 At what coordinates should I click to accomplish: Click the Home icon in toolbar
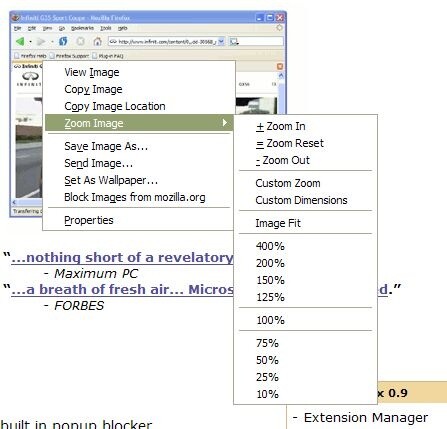97,42
